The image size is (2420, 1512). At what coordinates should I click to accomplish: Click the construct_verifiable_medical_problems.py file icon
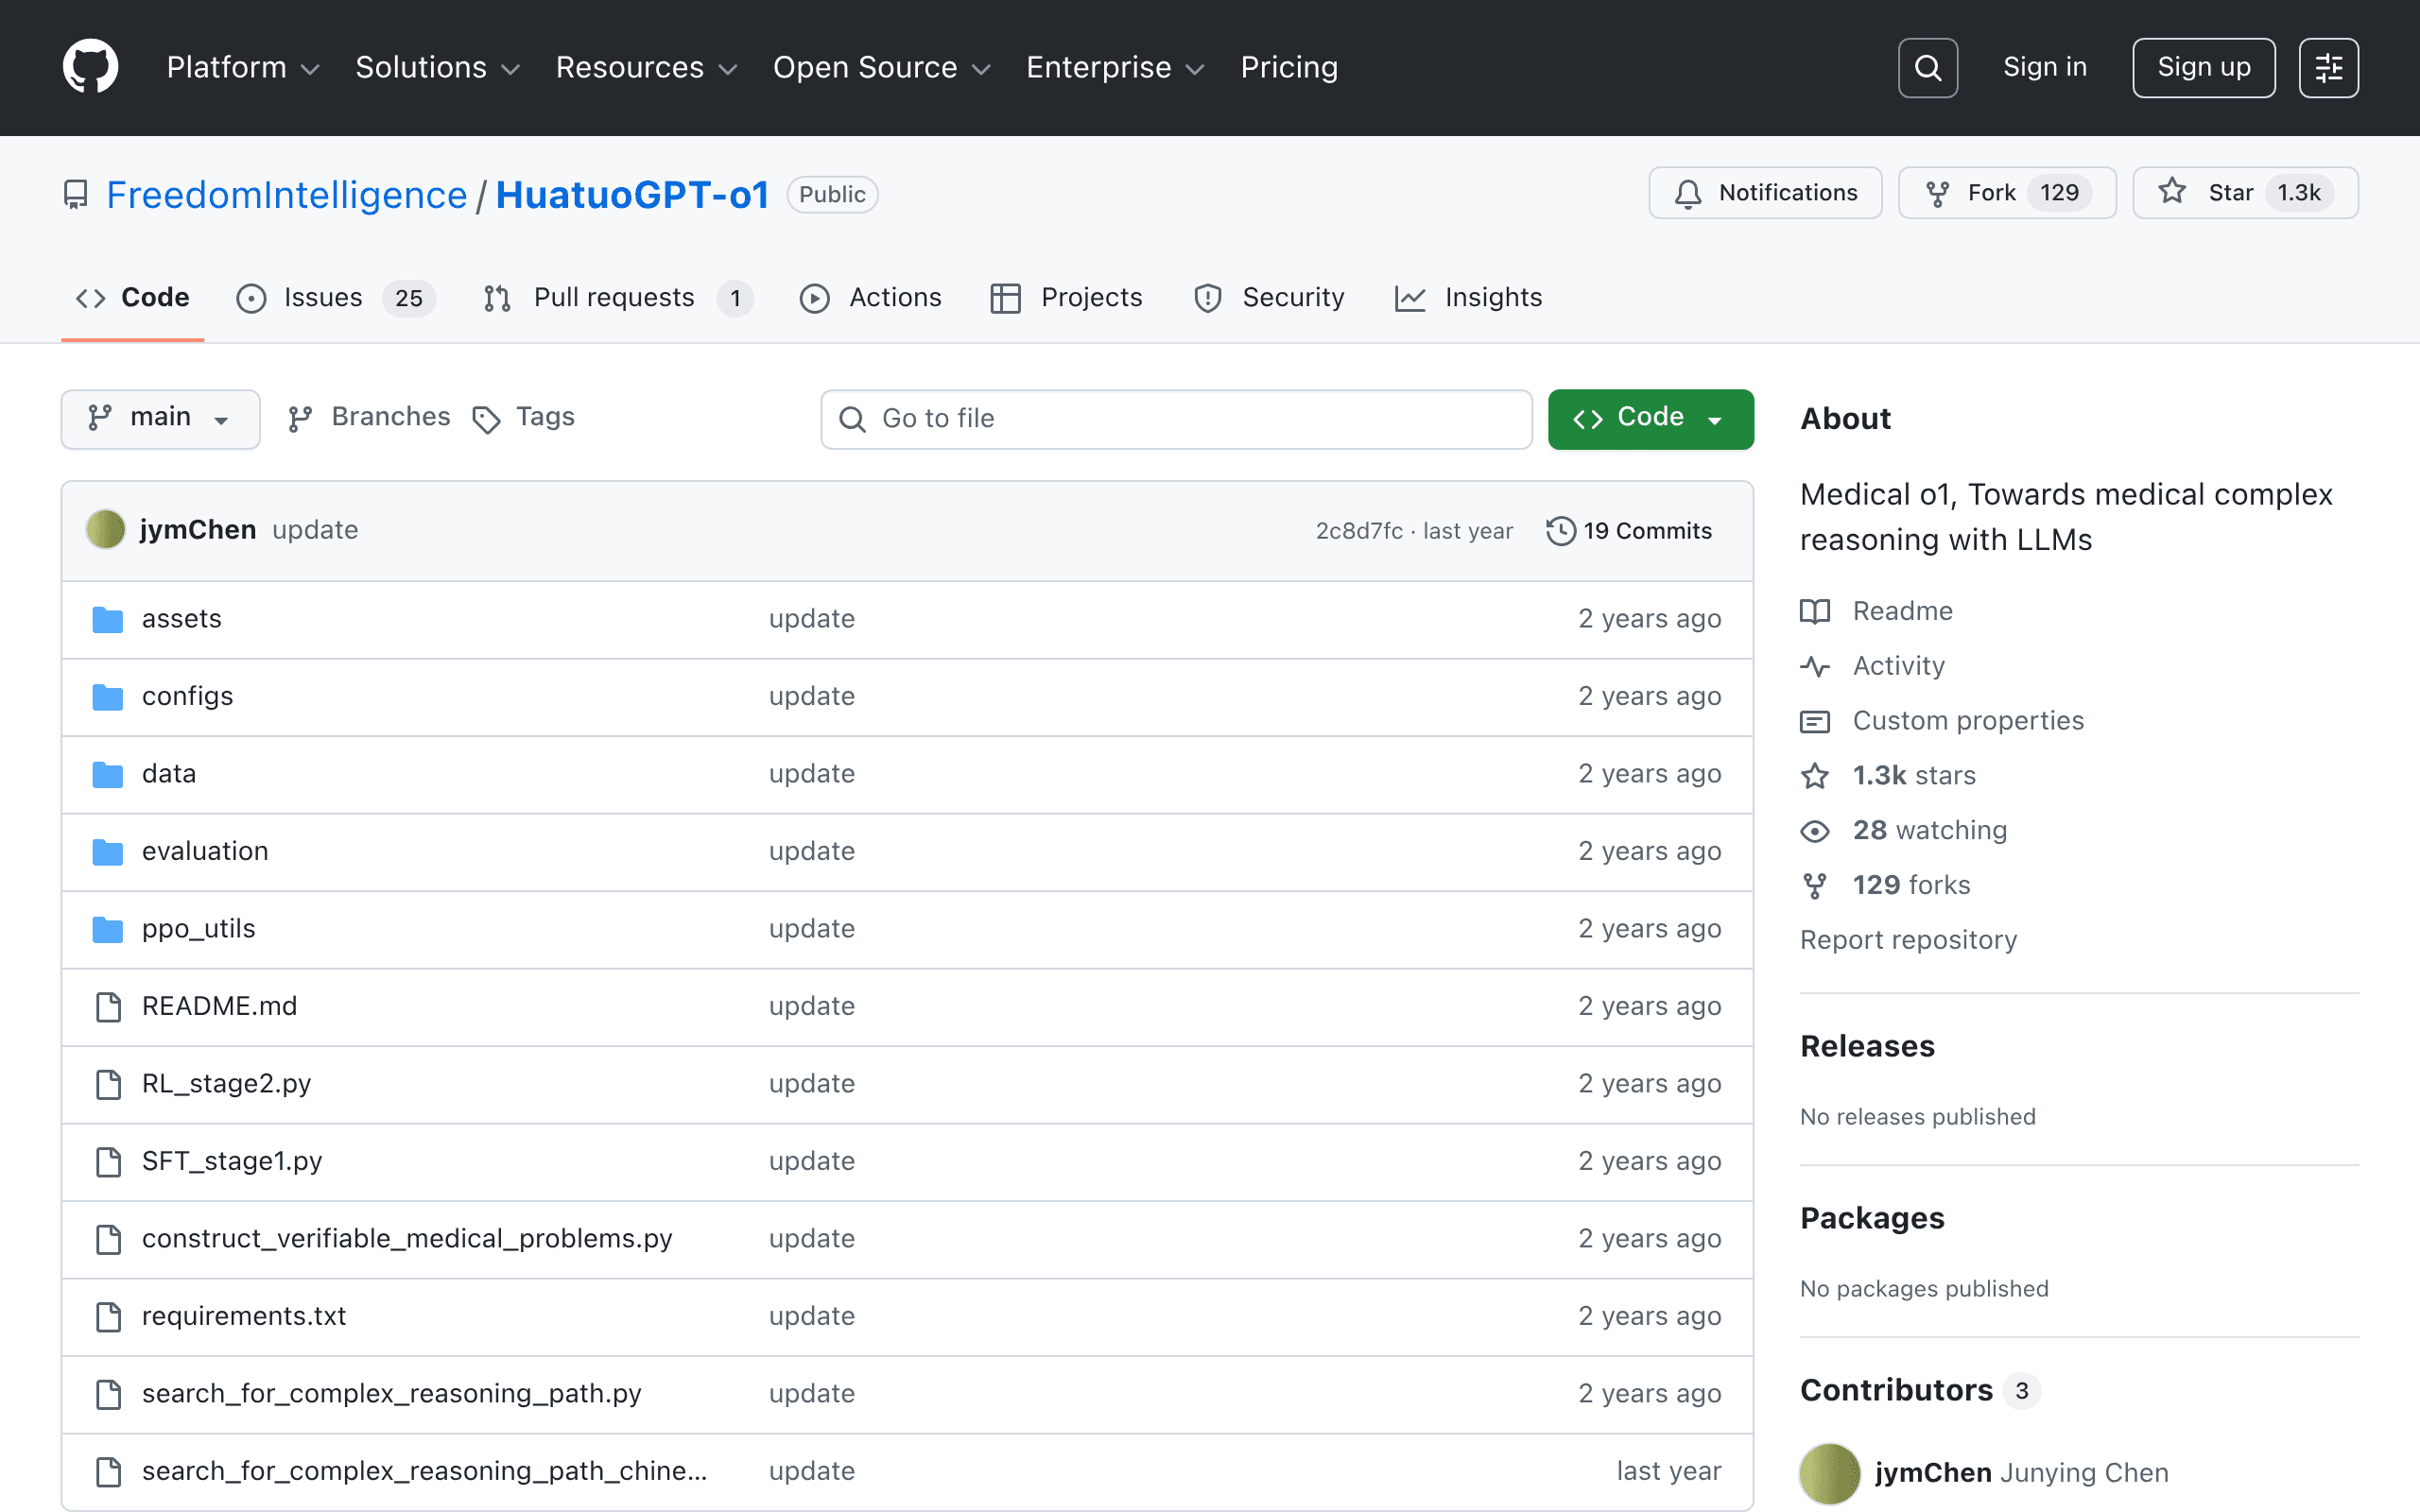click(x=108, y=1239)
